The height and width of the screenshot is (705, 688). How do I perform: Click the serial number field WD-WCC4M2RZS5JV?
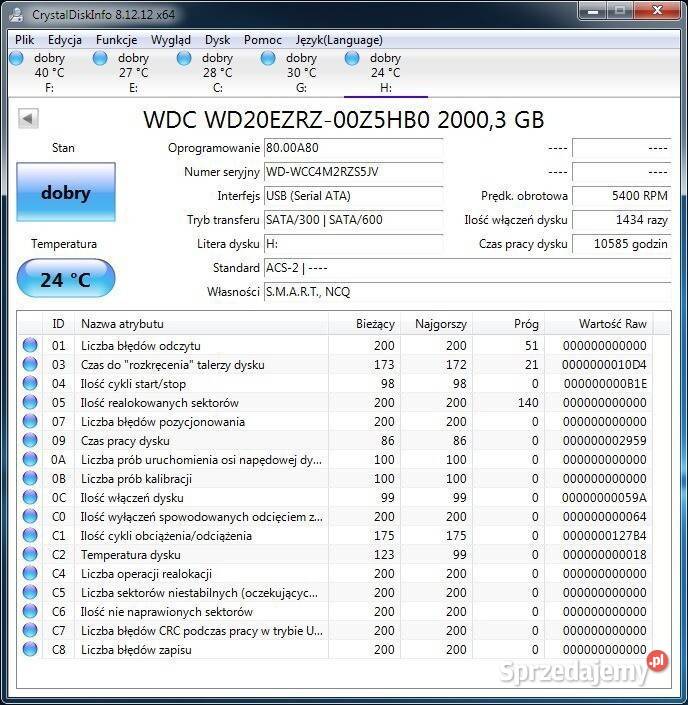click(353, 172)
